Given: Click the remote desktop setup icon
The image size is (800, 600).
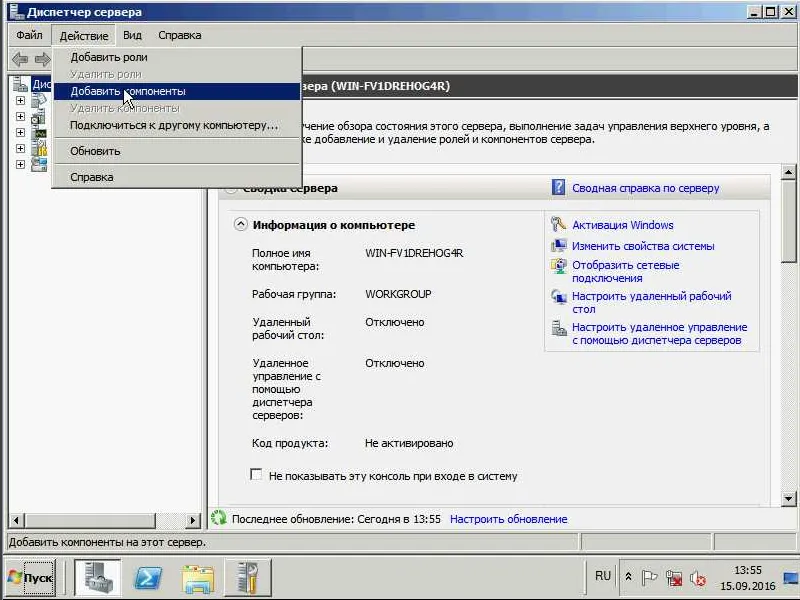Looking at the screenshot, I should coord(559,297).
